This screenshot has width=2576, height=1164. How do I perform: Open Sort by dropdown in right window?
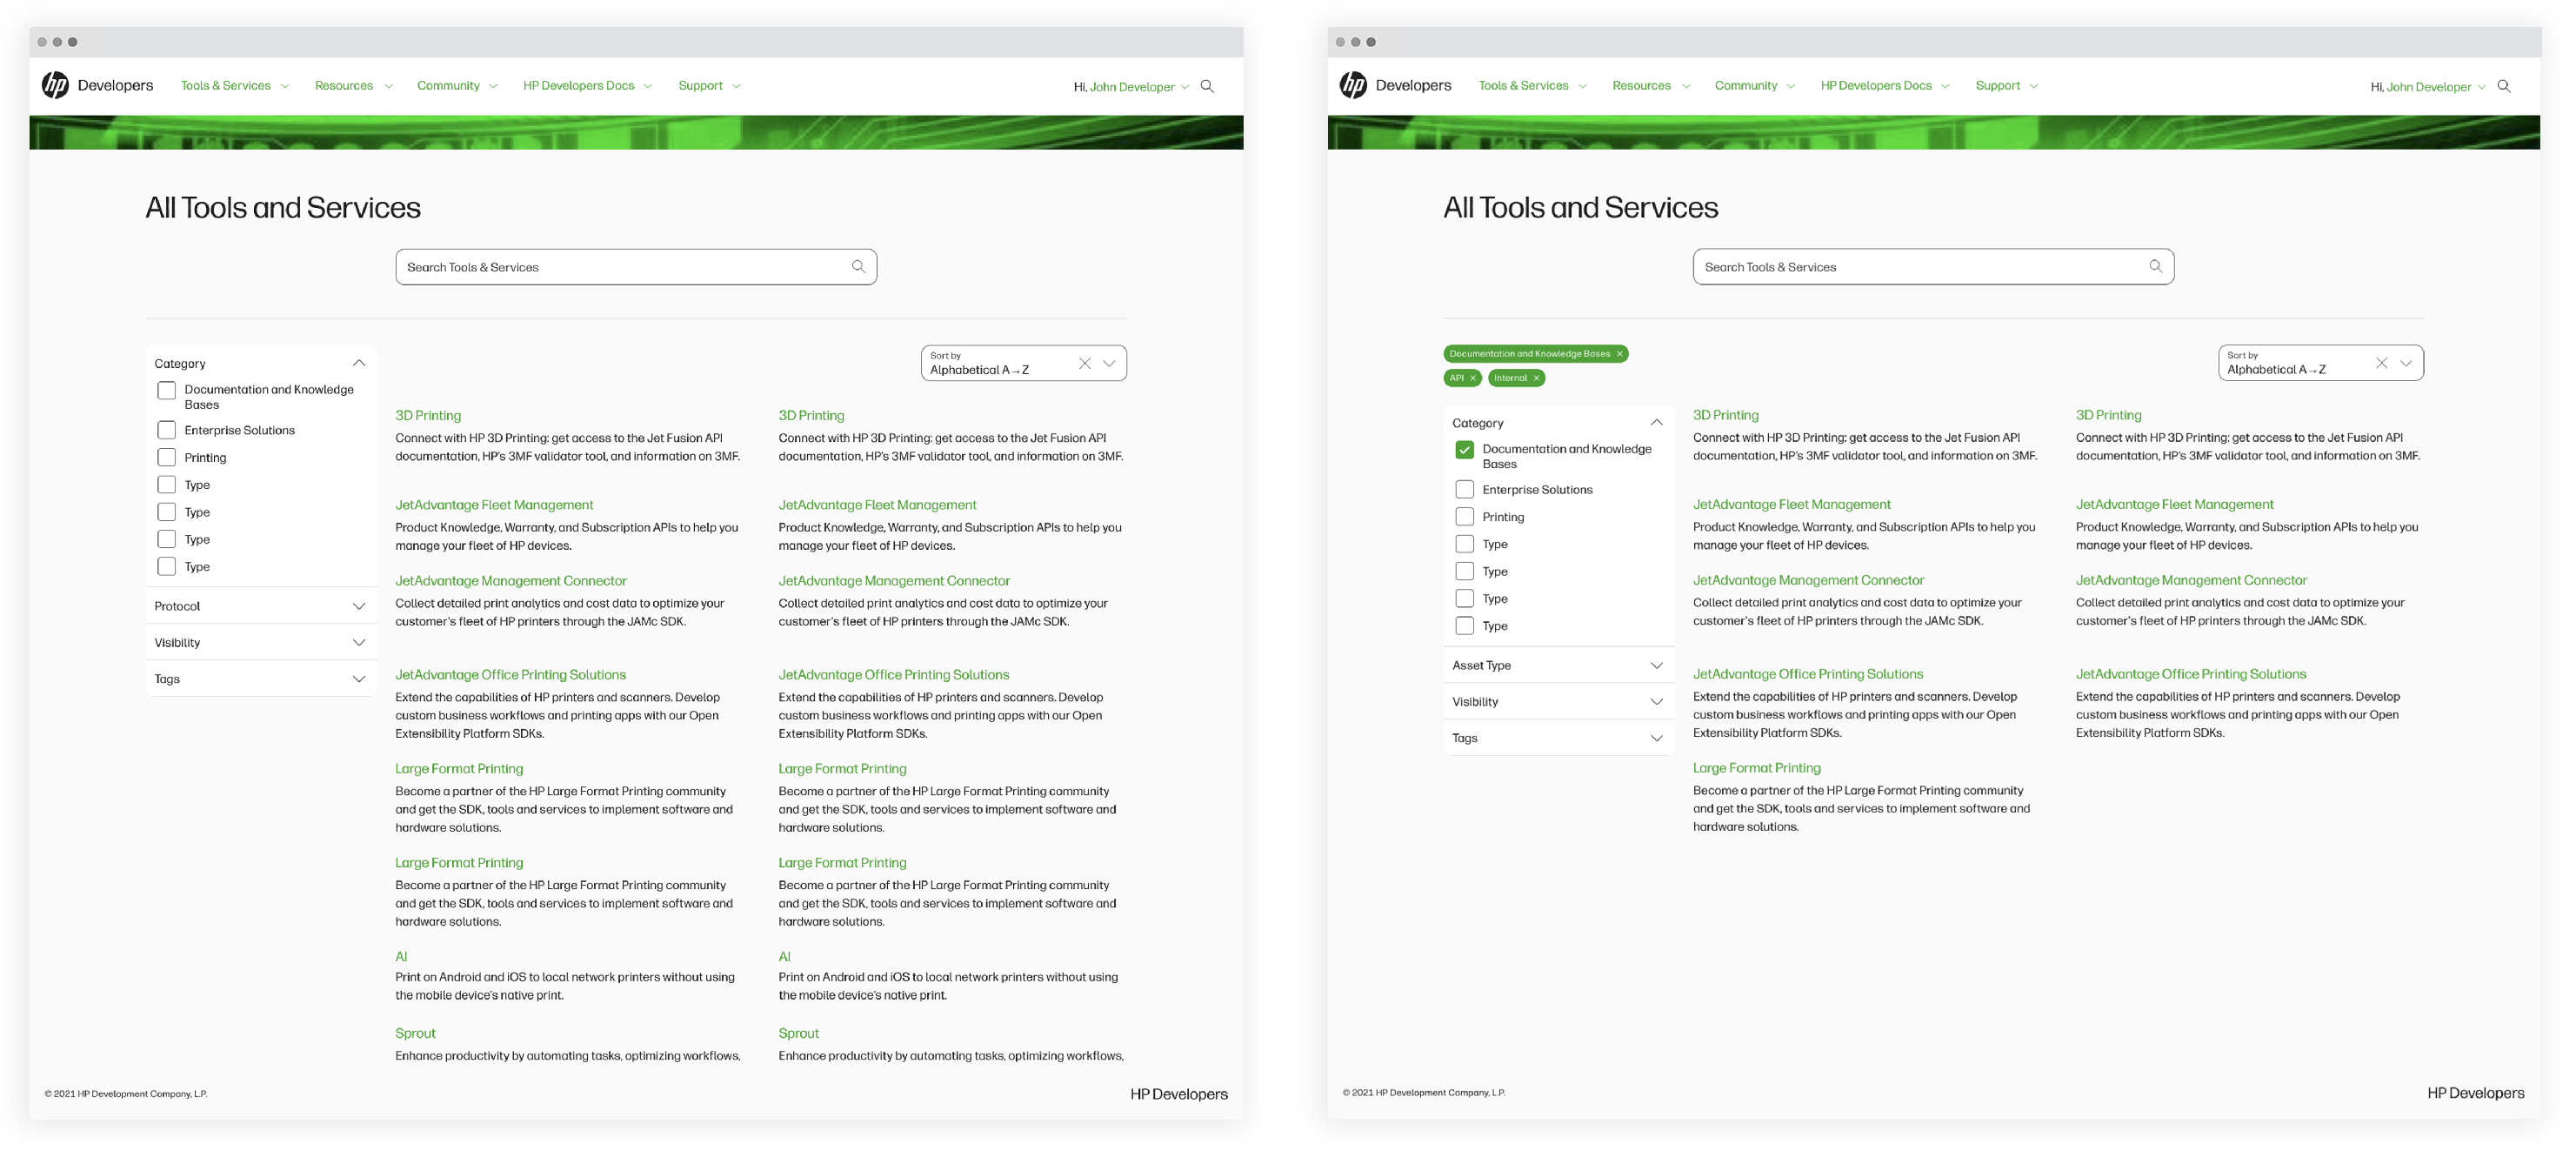(2406, 364)
